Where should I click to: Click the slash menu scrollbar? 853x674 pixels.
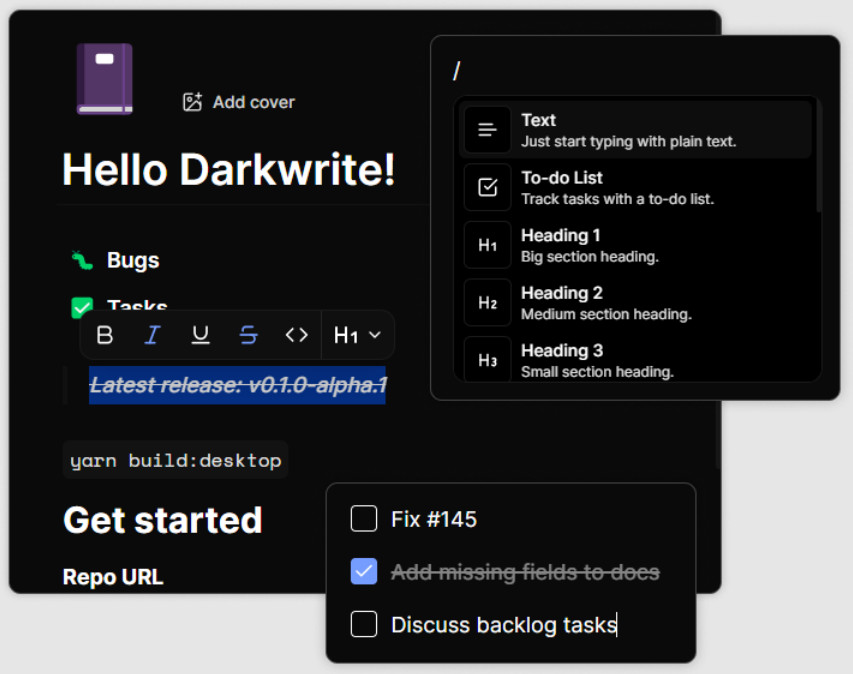coord(818,156)
